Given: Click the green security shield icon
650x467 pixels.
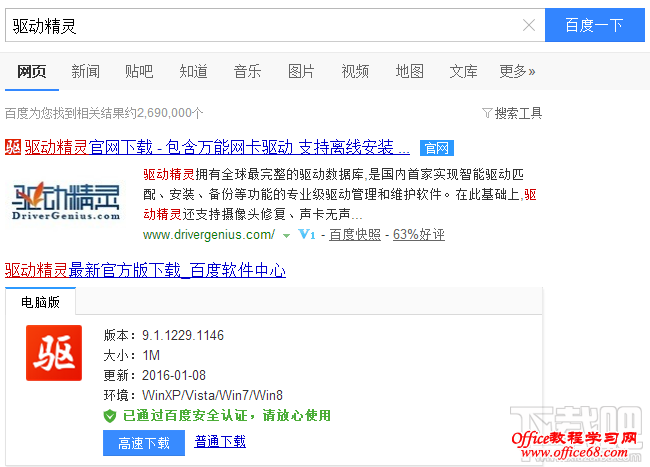Looking at the screenshot, I should coord(110,416).
